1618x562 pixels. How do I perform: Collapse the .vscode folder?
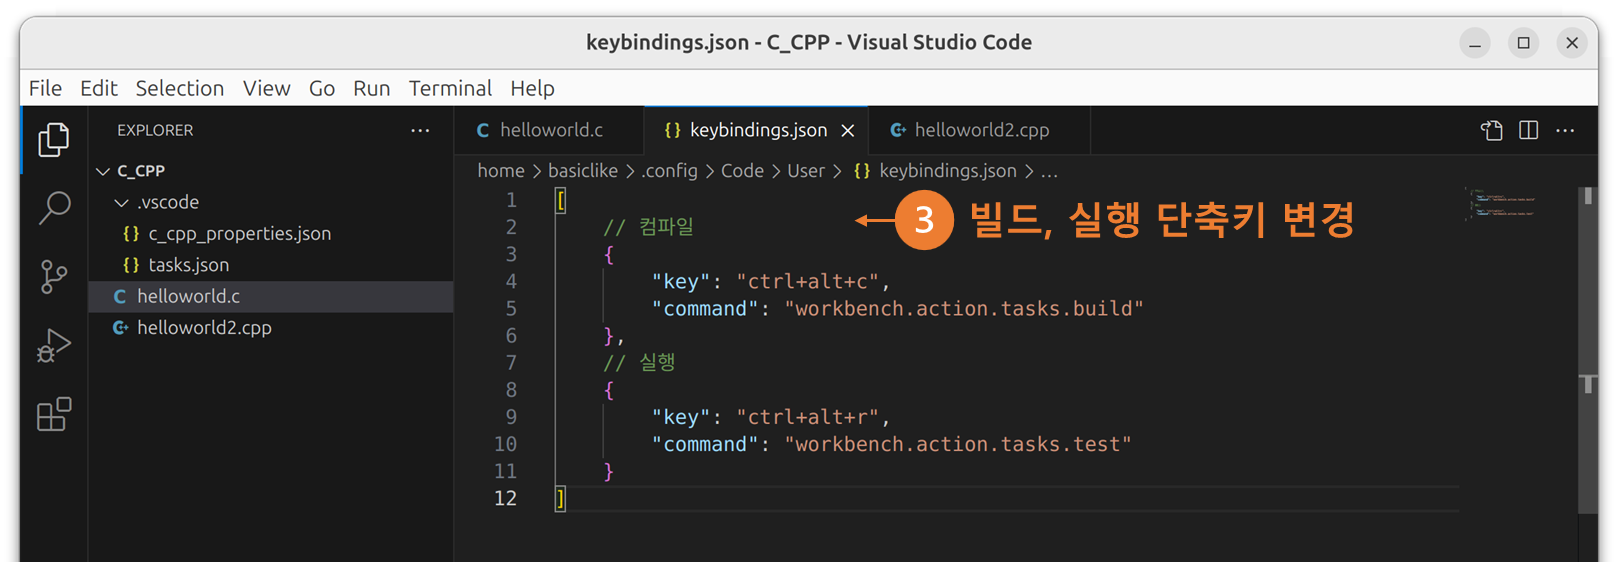(x=121, y=202)
